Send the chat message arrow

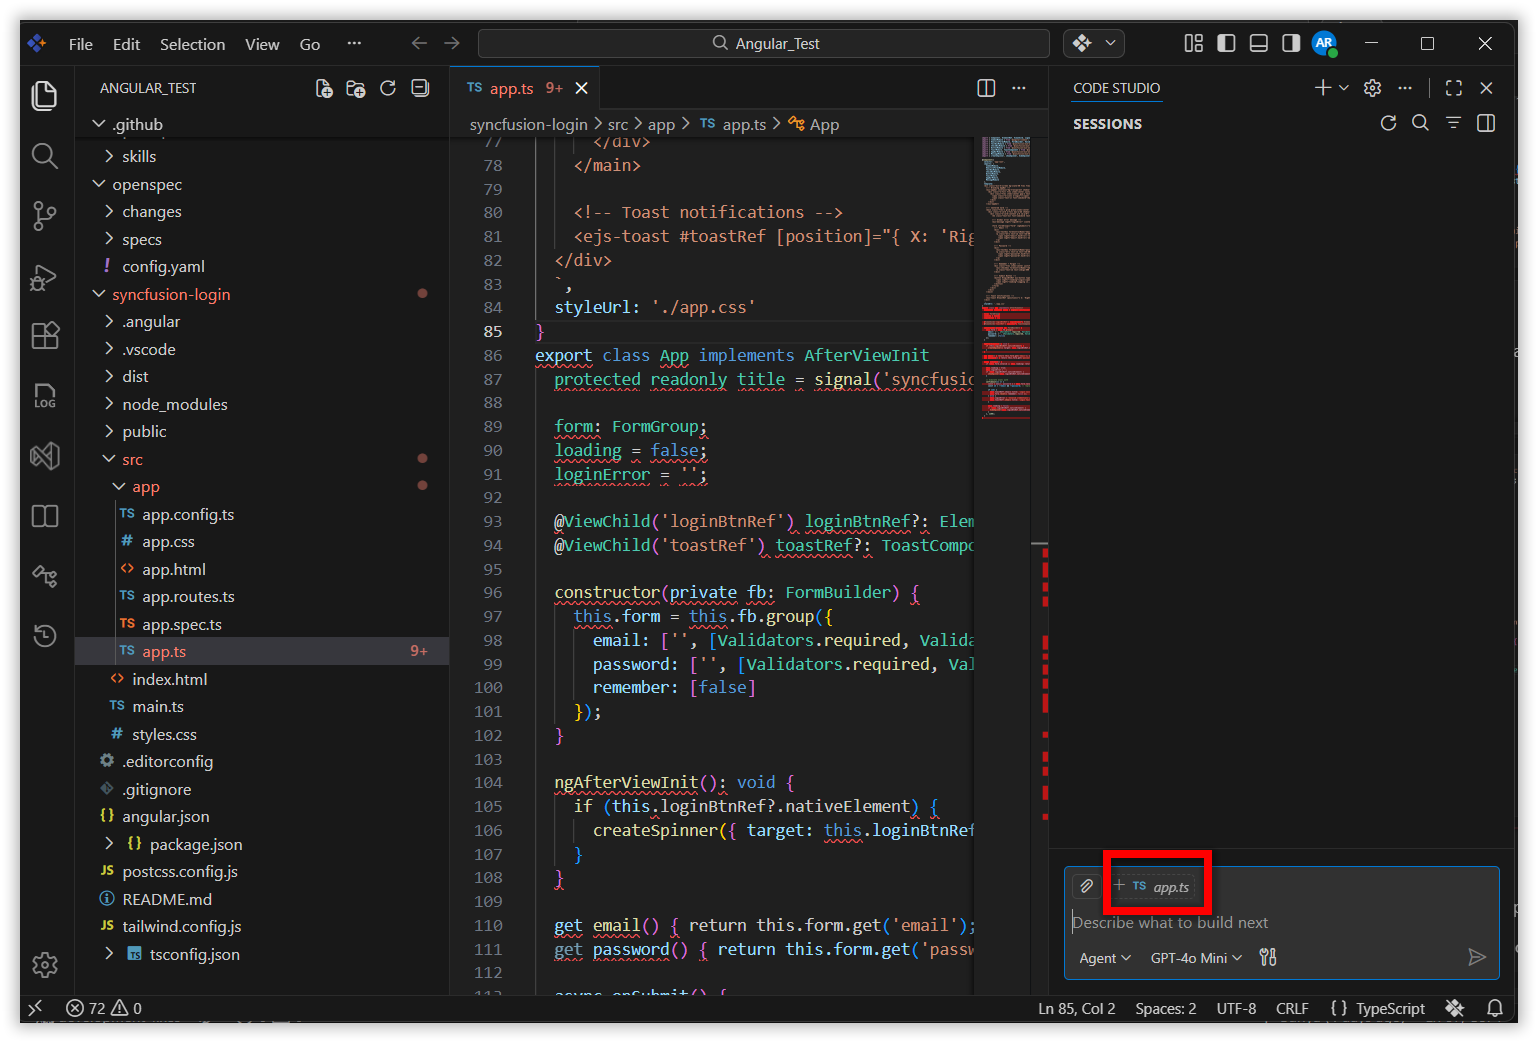point(1477,957)
